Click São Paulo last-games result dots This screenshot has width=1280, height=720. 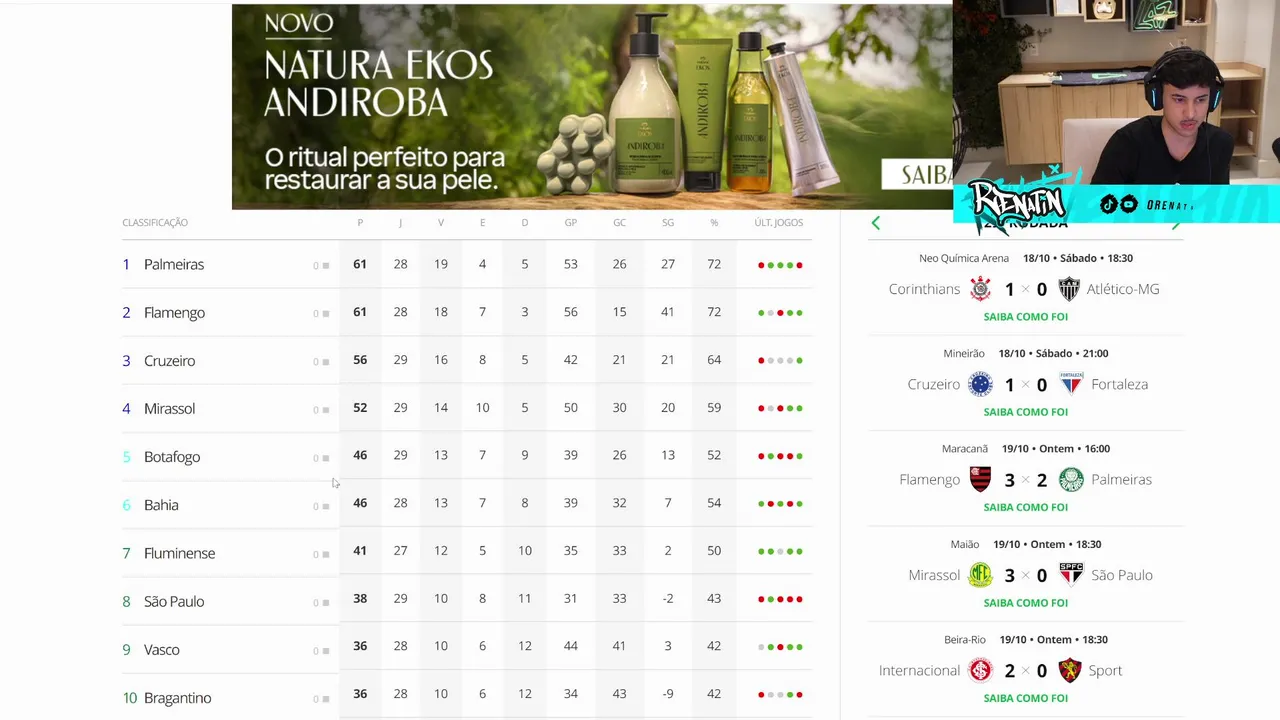pyautogui.click(x=780, y=599)
